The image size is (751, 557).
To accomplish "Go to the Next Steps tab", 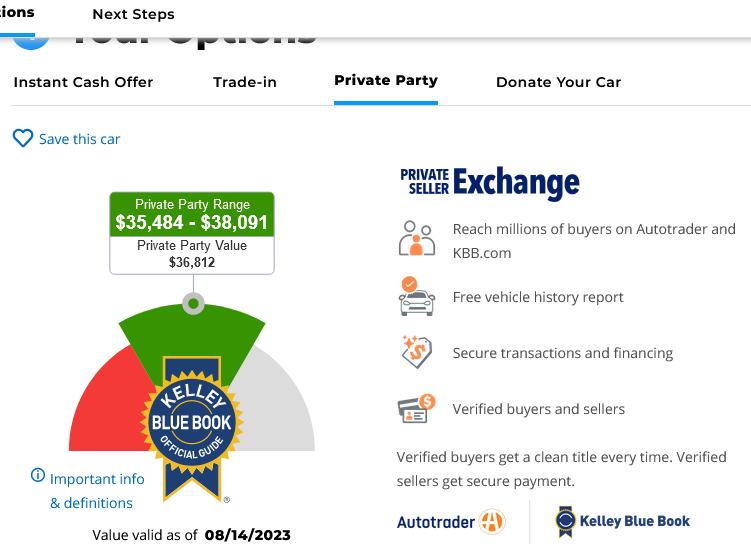I will (133, 14).
